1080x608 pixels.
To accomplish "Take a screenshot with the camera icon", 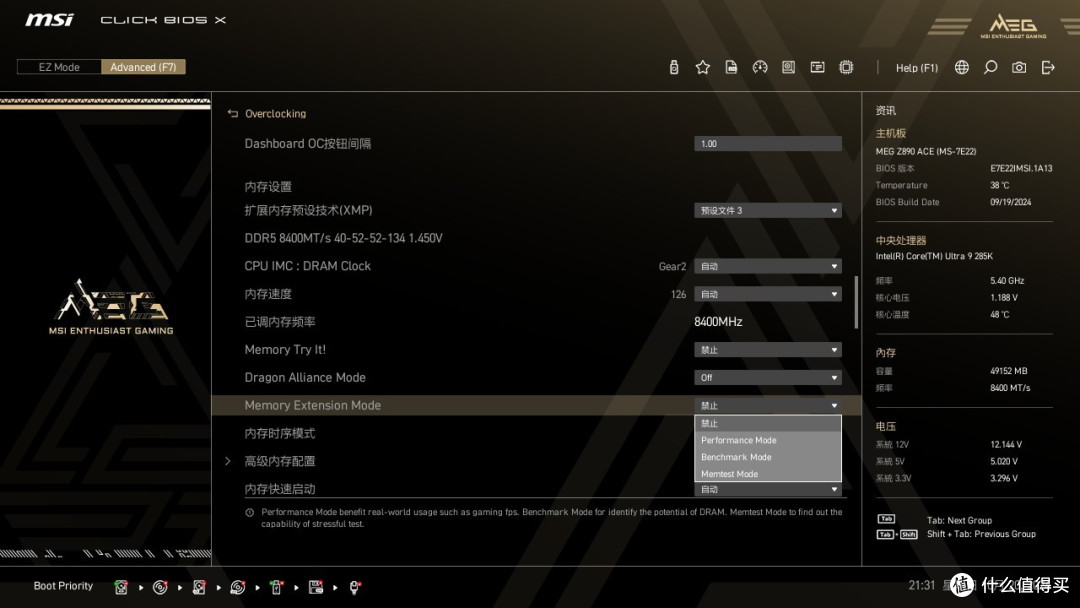I will (x=1019, y=67).
